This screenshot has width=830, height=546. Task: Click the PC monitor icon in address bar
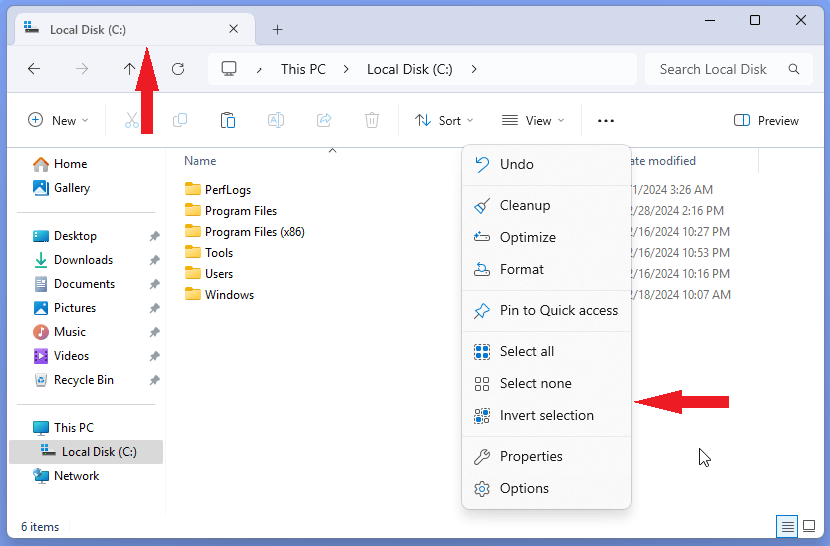tap(229, 69)
